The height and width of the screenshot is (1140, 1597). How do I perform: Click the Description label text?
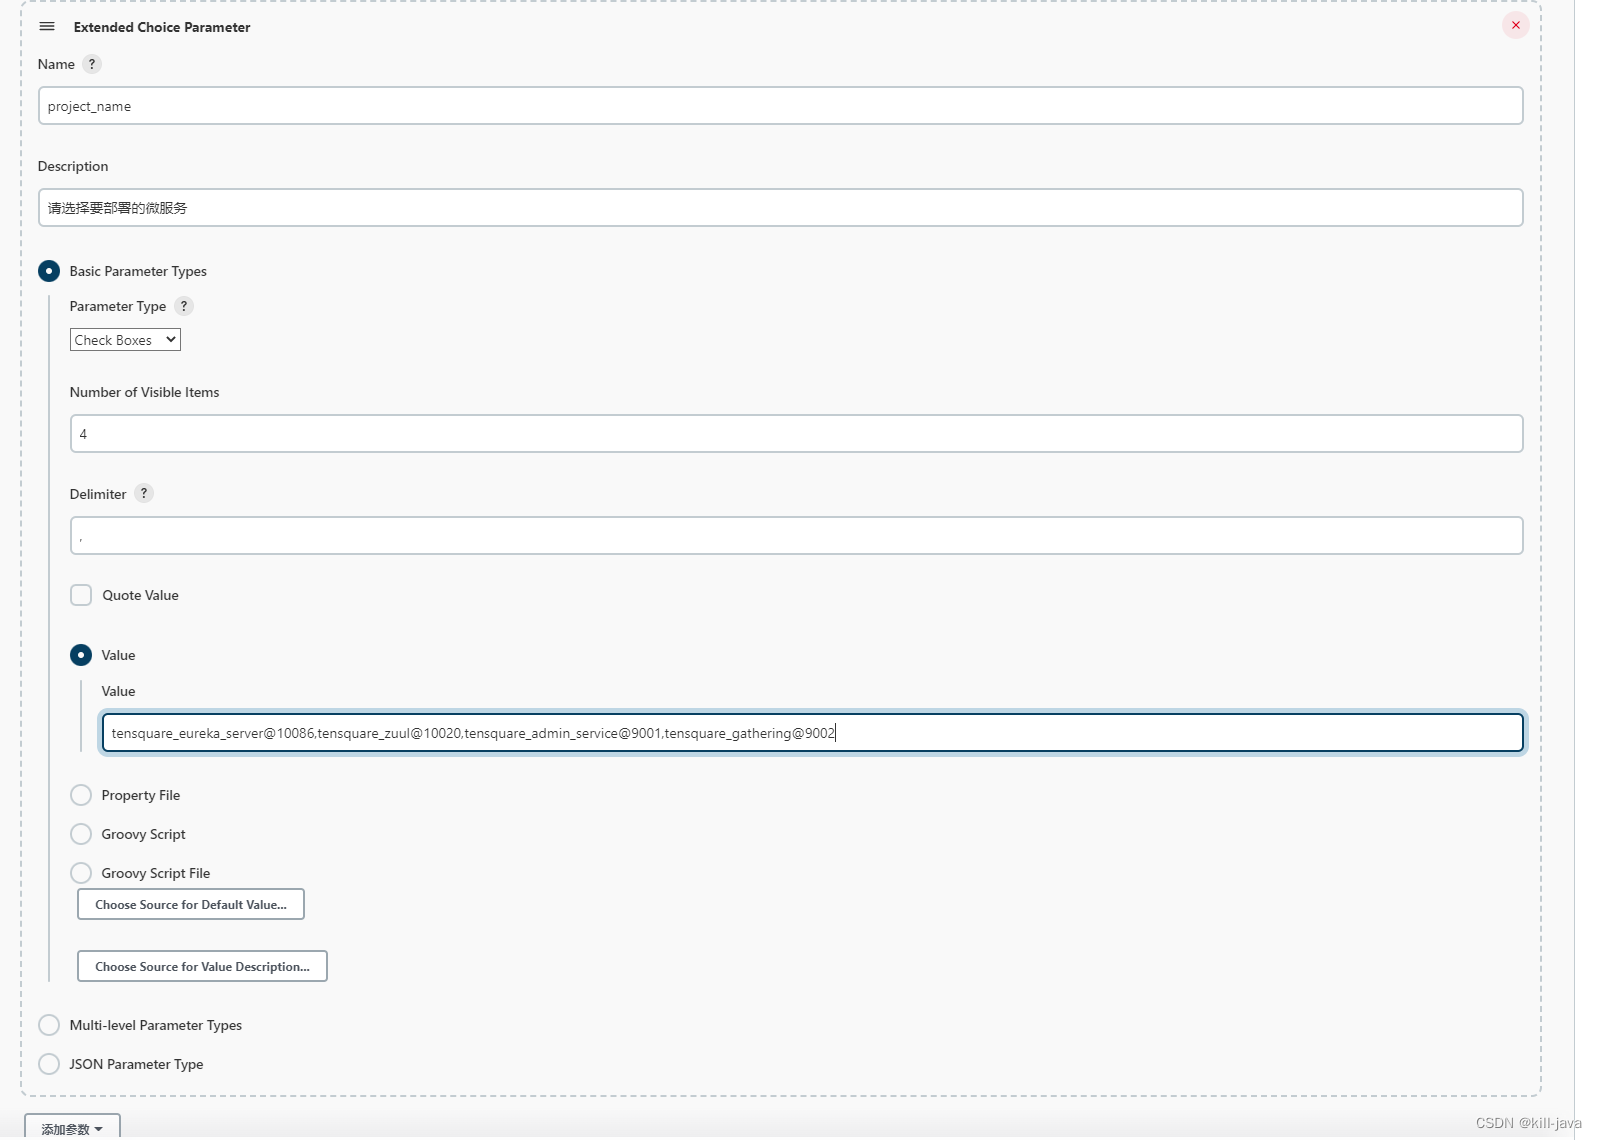tap(73, 166)
